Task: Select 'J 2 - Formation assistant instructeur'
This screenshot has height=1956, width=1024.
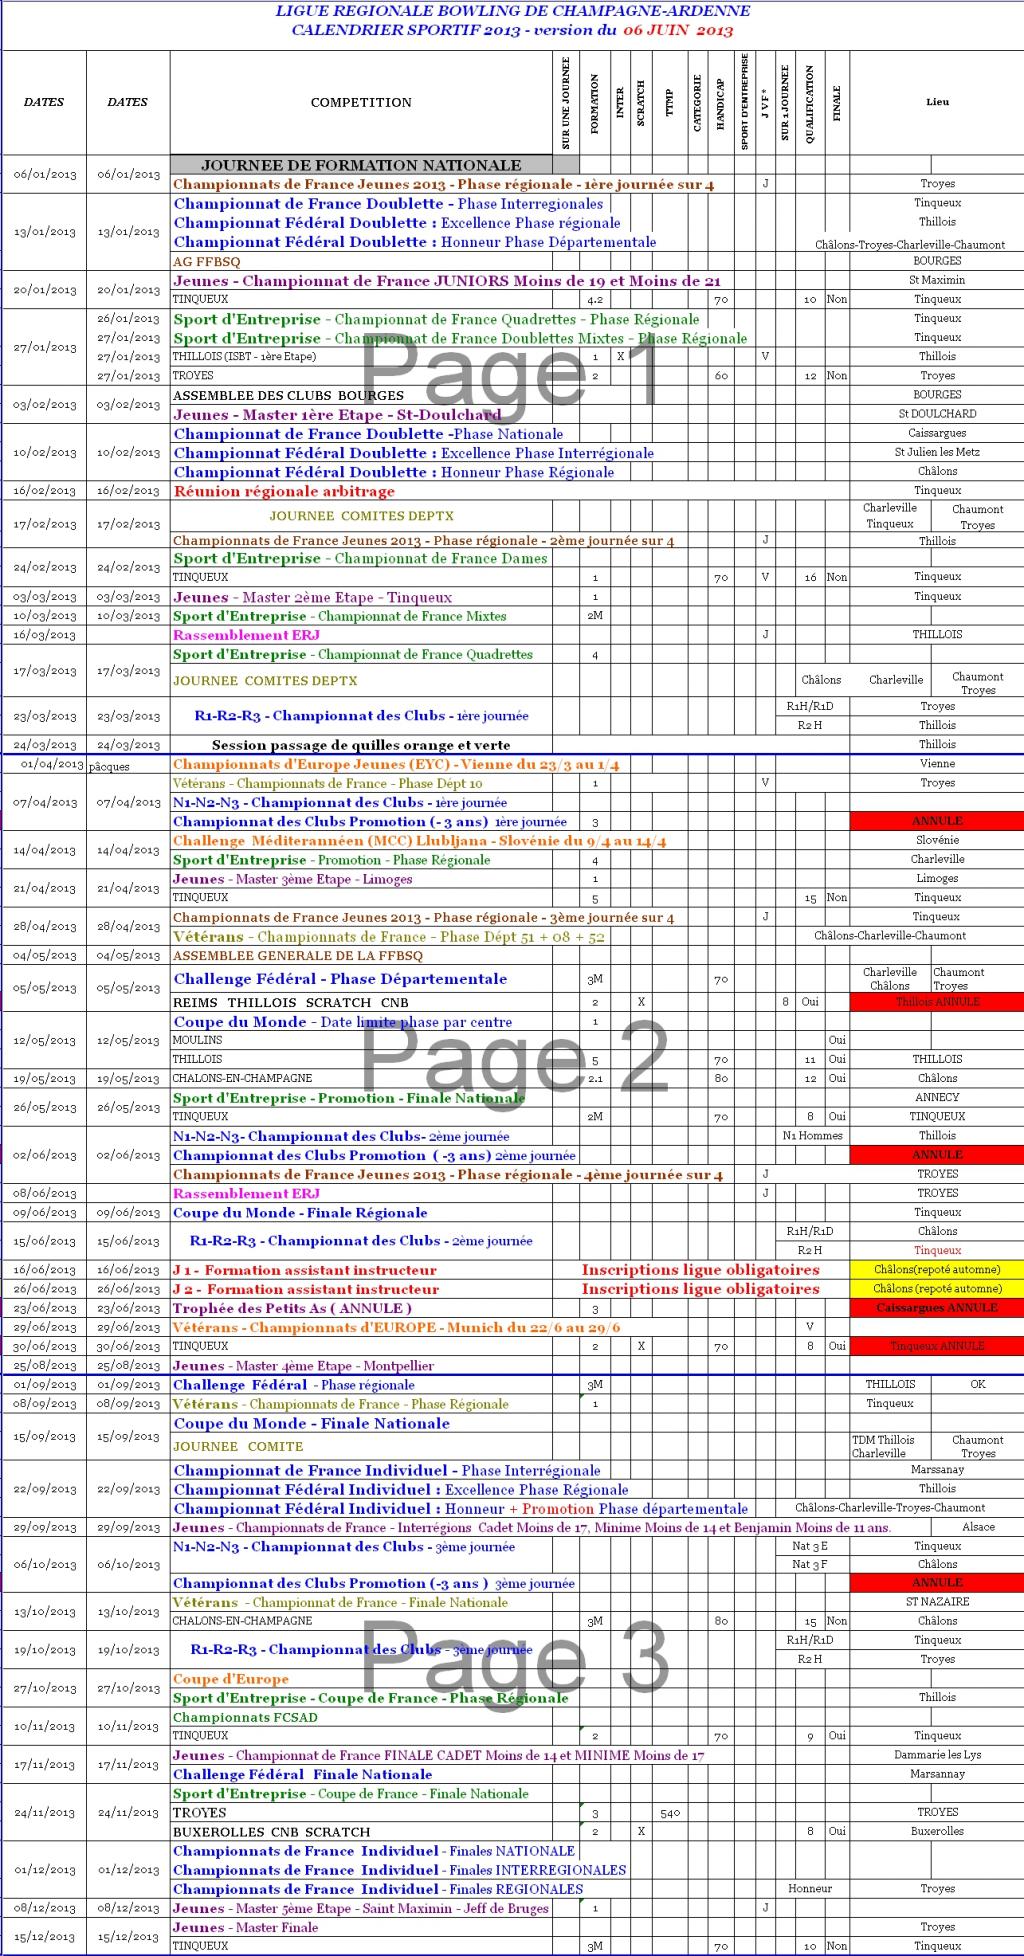Action: click(x=306, y=1289)
